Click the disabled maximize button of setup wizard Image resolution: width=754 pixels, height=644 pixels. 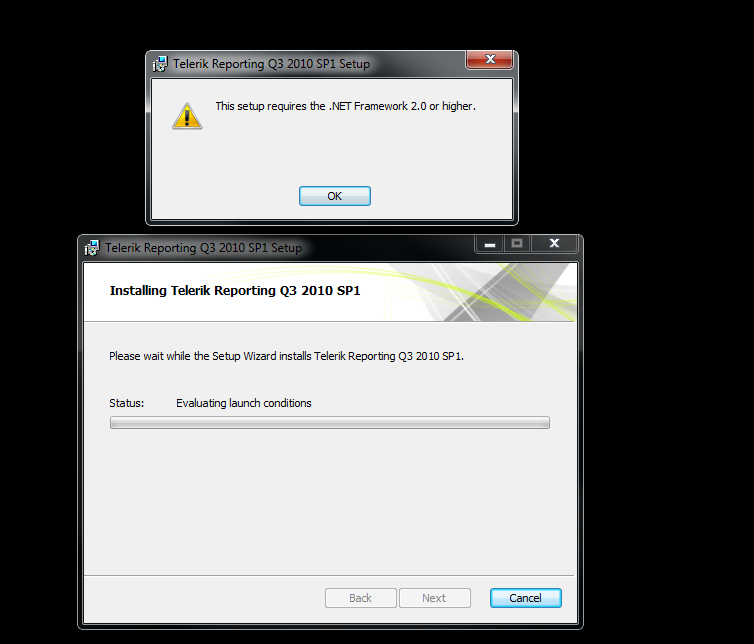517,243
